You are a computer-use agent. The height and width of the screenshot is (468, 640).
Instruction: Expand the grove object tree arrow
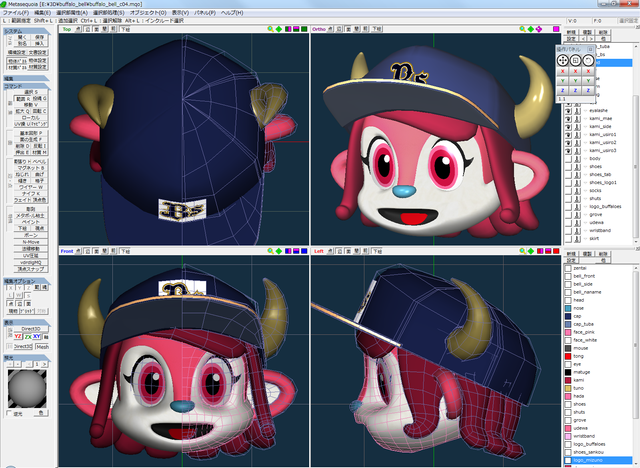[585, 214]
